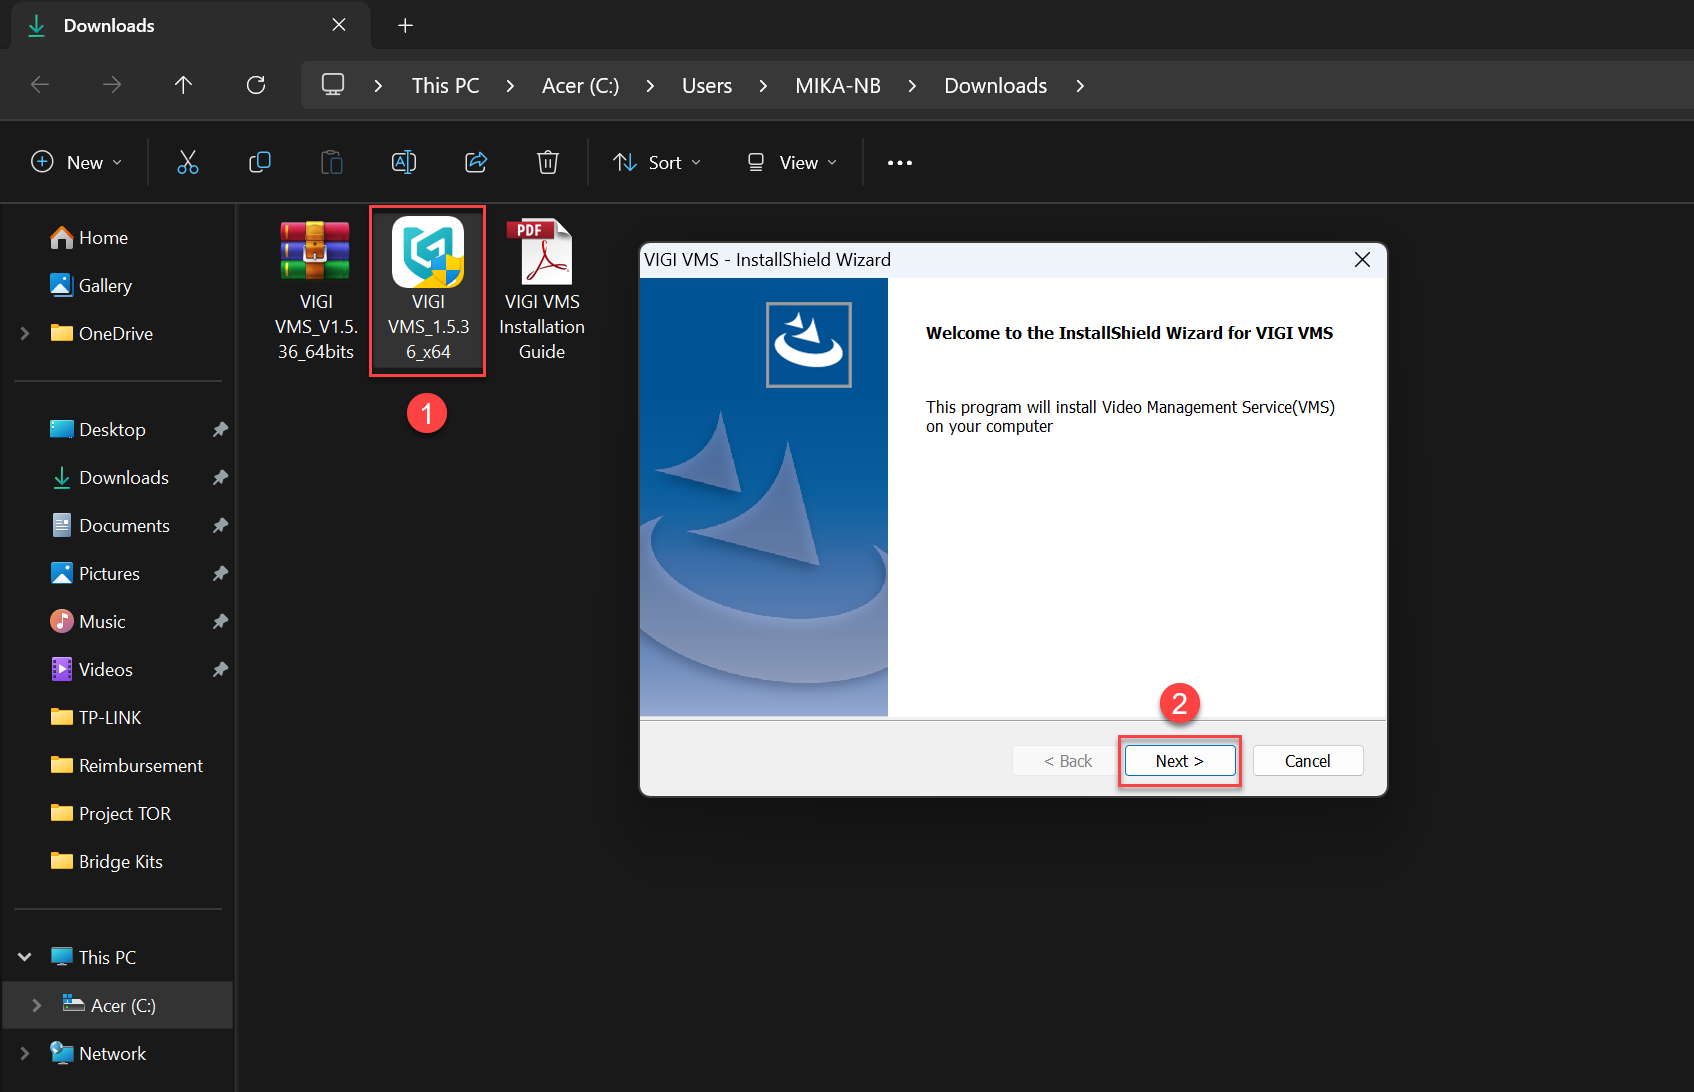
Task: Select the VIGI VMS_1.5.36_x64 installer file
Action: (x=428, y=290)
